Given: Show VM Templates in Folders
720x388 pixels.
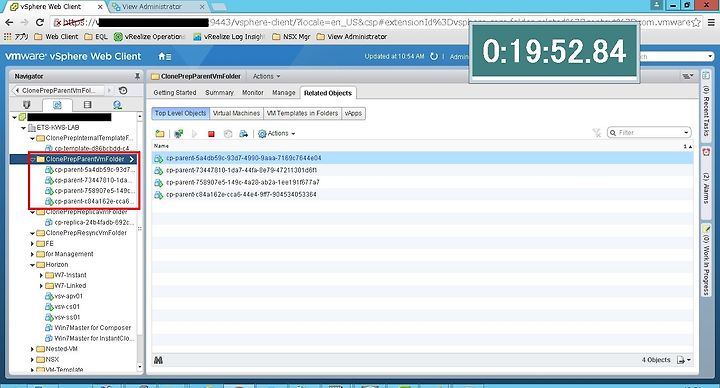Looking at the screenshot, I should click(x=303, y=113).
